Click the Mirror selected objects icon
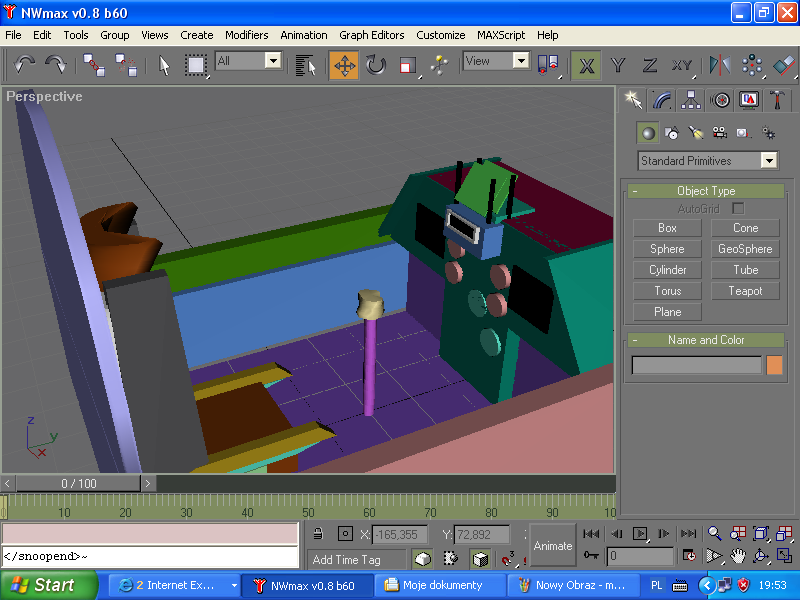This screenshot has width=800, height=600. (719, 65)
